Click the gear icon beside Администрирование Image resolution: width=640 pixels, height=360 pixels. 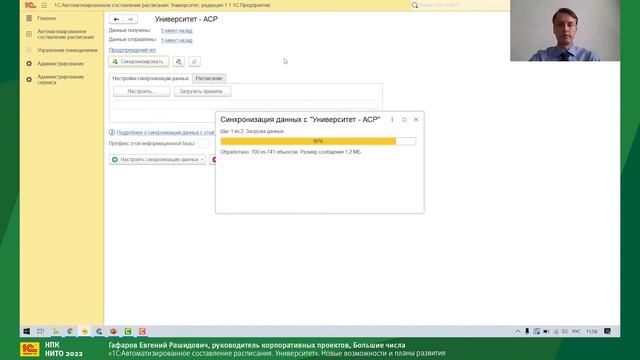(29, 64)
